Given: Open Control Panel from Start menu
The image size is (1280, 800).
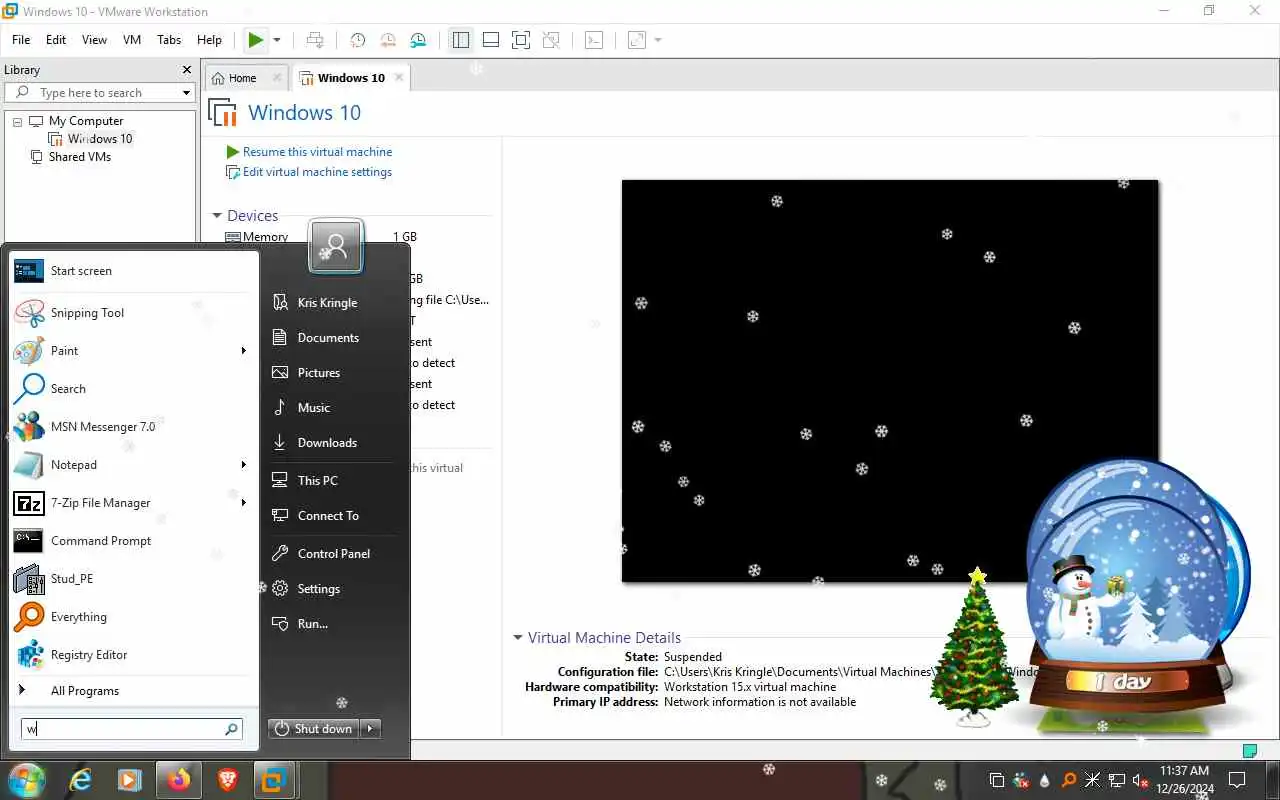Looking at the screenshot, I should coord(334,554).
